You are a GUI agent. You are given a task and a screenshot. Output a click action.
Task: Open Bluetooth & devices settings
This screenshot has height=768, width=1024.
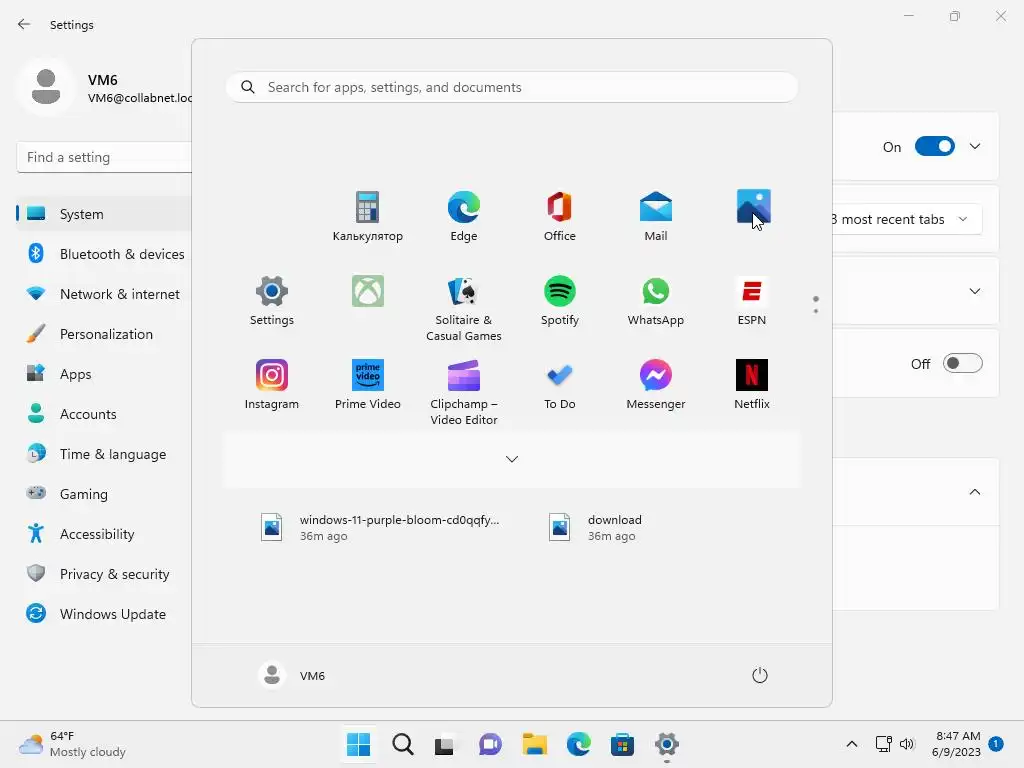tap(104, 254)
